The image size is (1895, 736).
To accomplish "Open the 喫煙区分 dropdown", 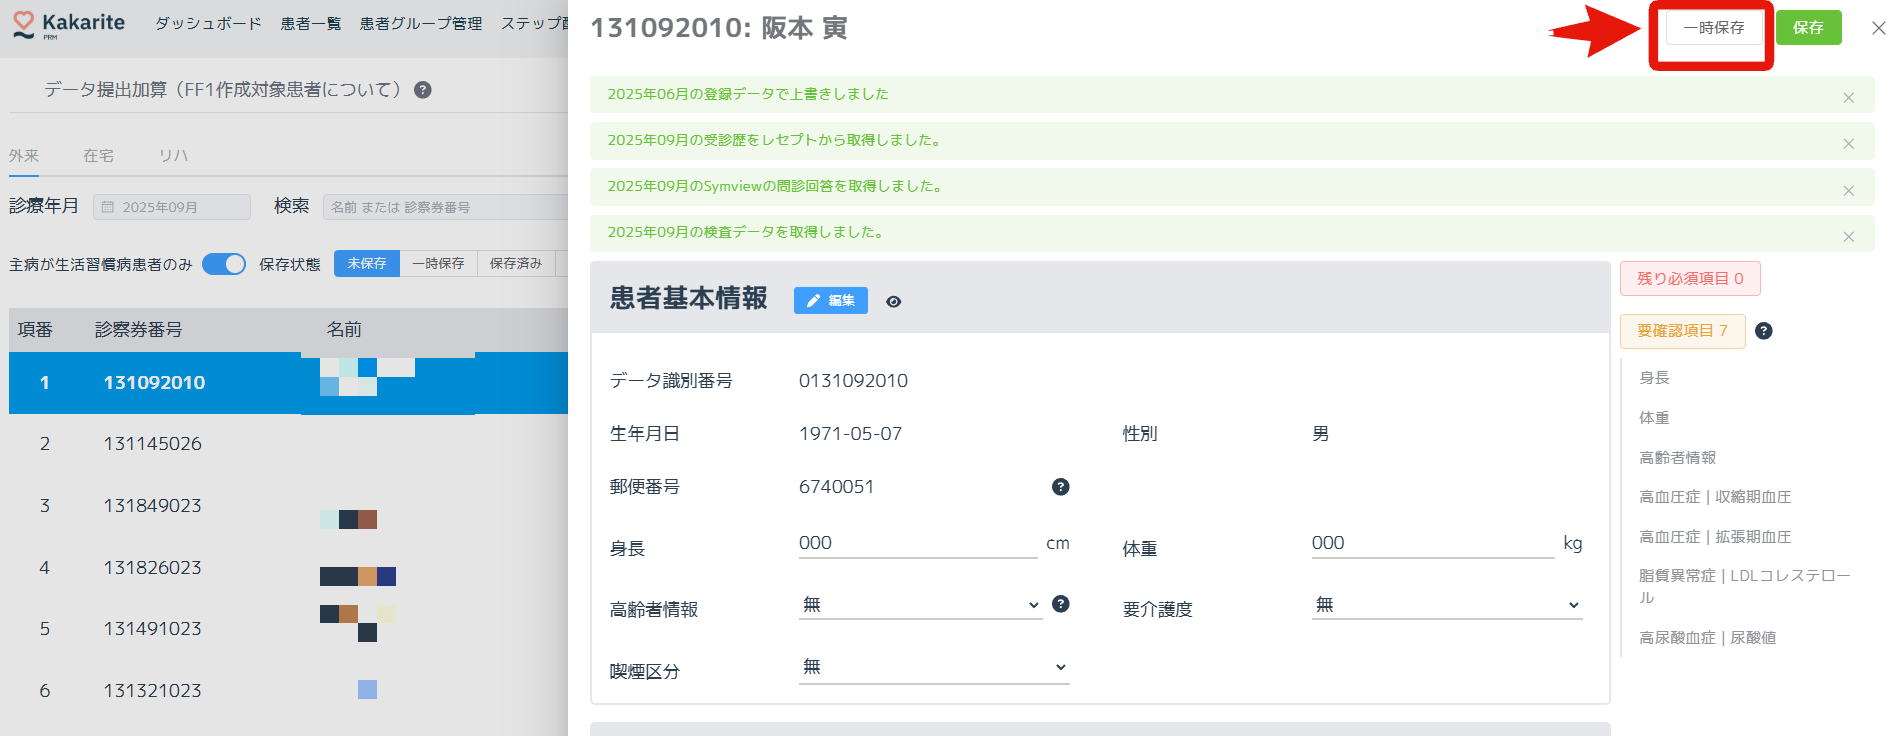I will (934, 667).
